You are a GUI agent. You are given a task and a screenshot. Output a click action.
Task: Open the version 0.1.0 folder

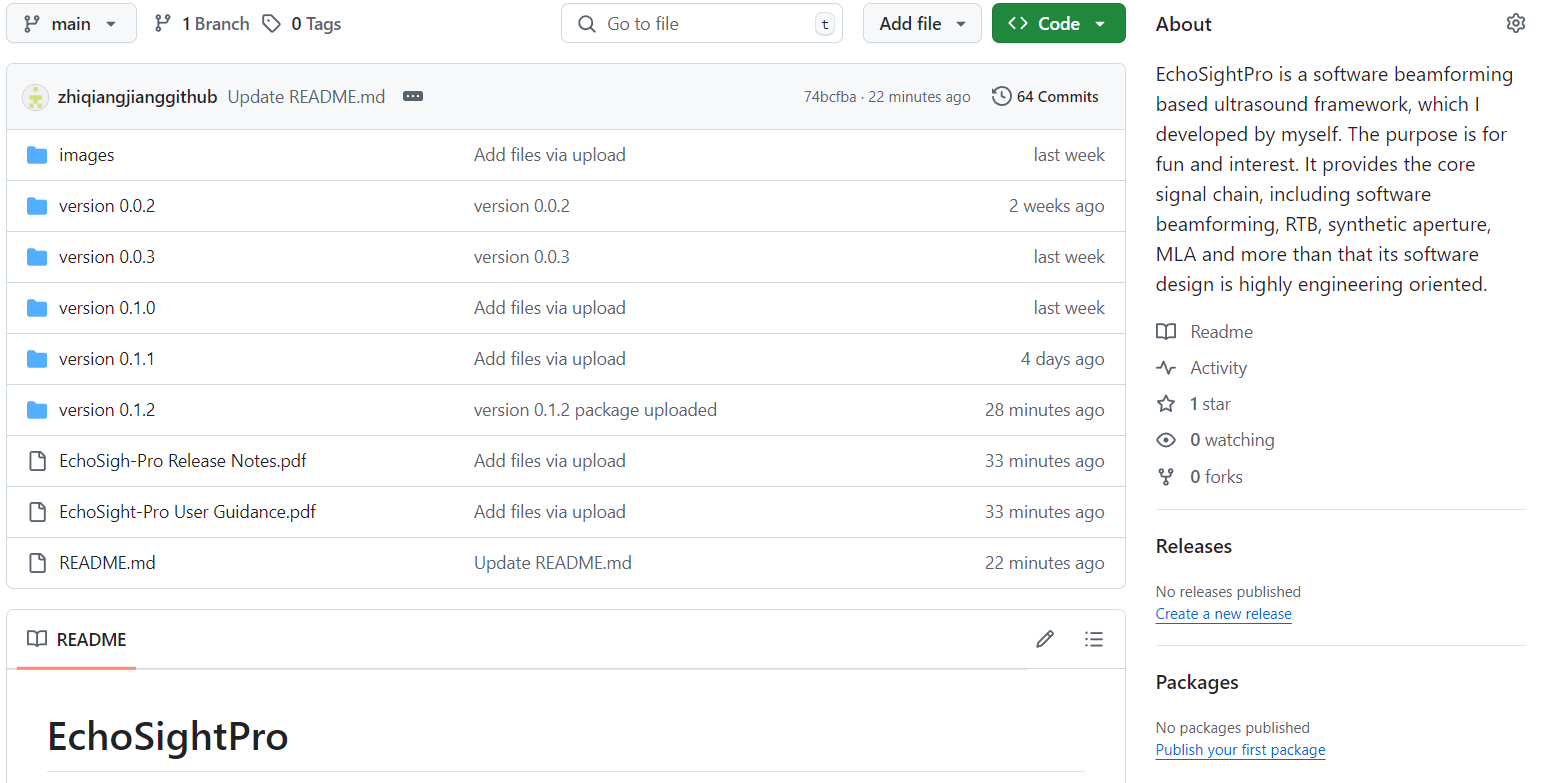pyautogui.click(x=107, y=308)
